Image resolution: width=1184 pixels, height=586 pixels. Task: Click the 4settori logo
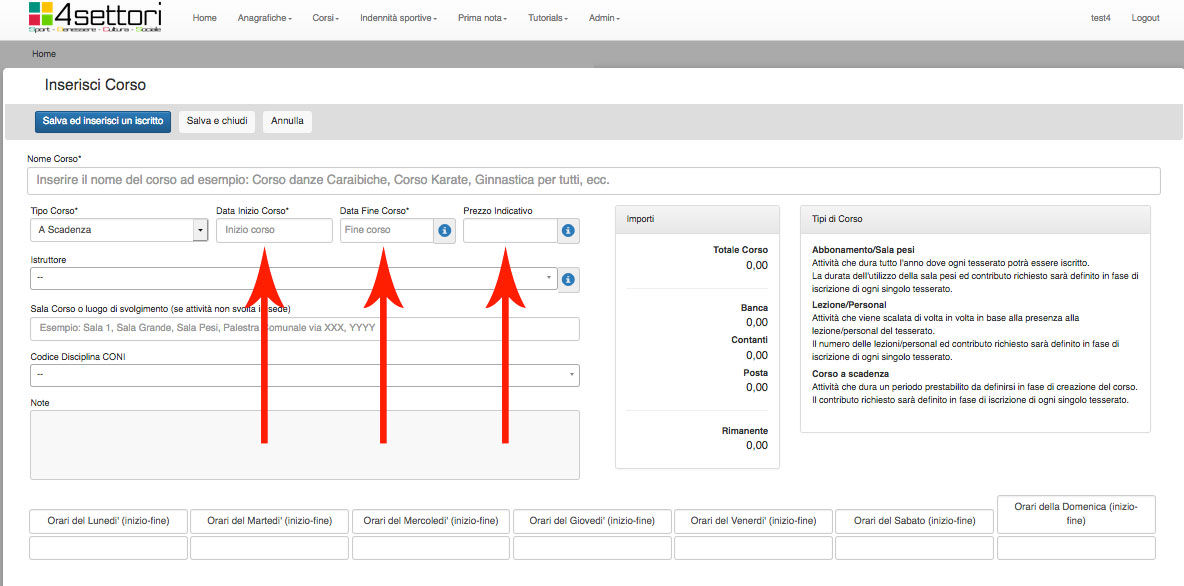pyautogui.click(x=95, y=18)
